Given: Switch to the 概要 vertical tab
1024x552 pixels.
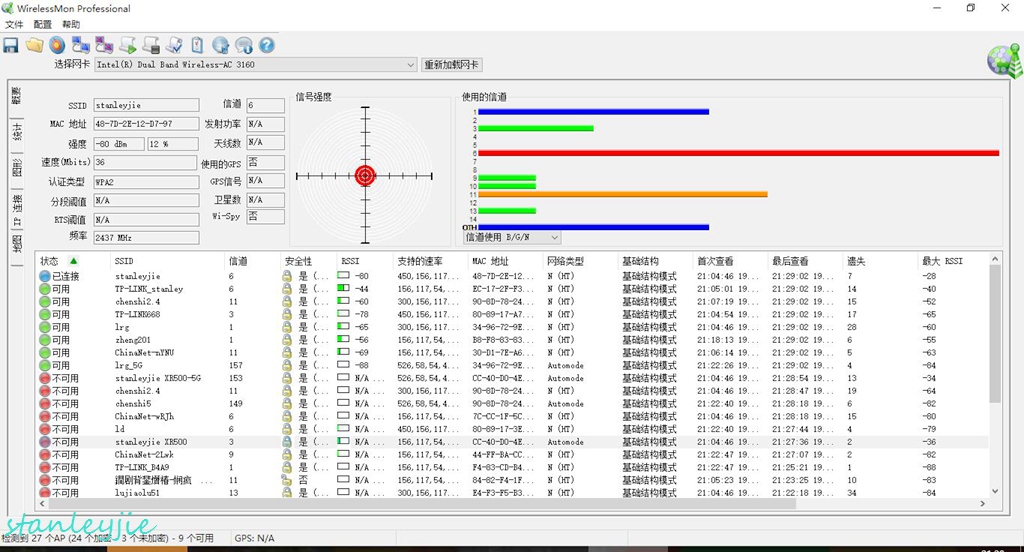Looking at the screenshot, I should 16,95.
